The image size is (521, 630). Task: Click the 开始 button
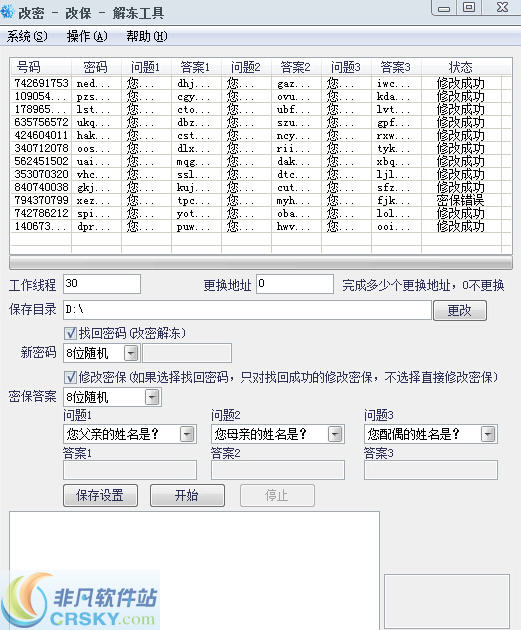click(x=187, y=495)
